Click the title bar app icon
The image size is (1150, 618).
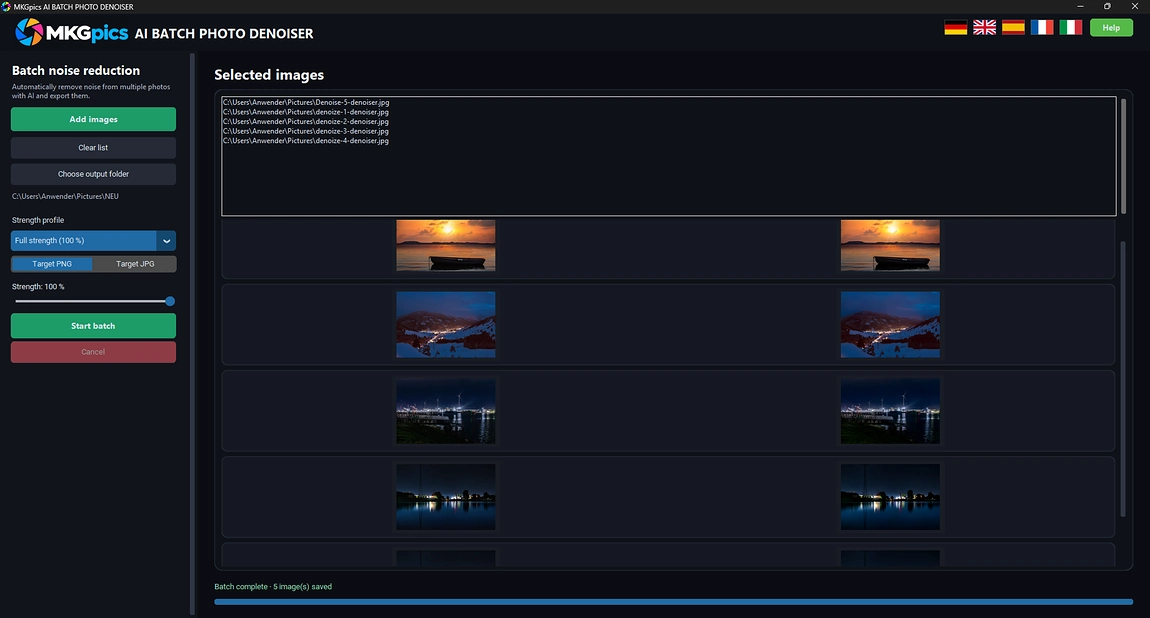click(x=6, y=7)
